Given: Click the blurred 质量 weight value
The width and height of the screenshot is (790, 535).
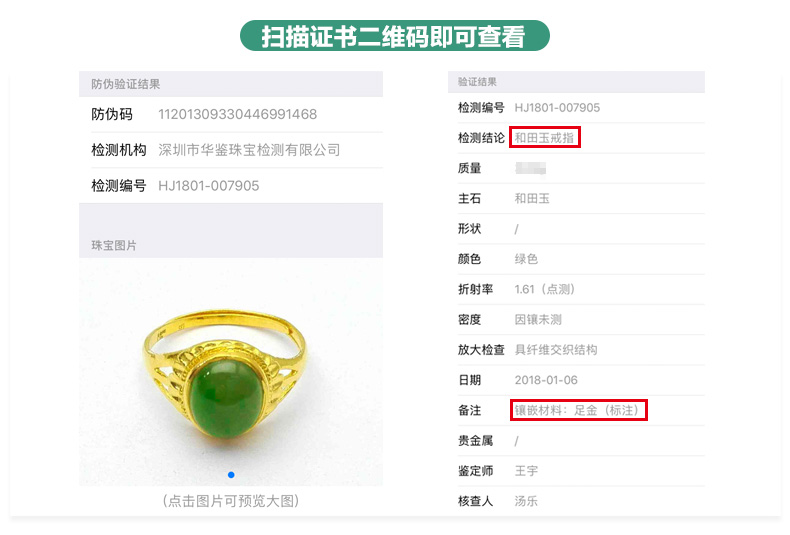Looking at the screenshot, I should pos(531,168).
